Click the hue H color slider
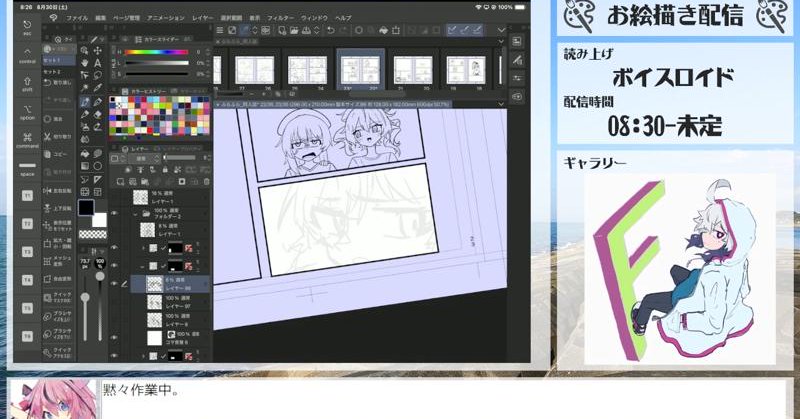The image size is (800, 419). pyautogui.click(x=156, y=52)
